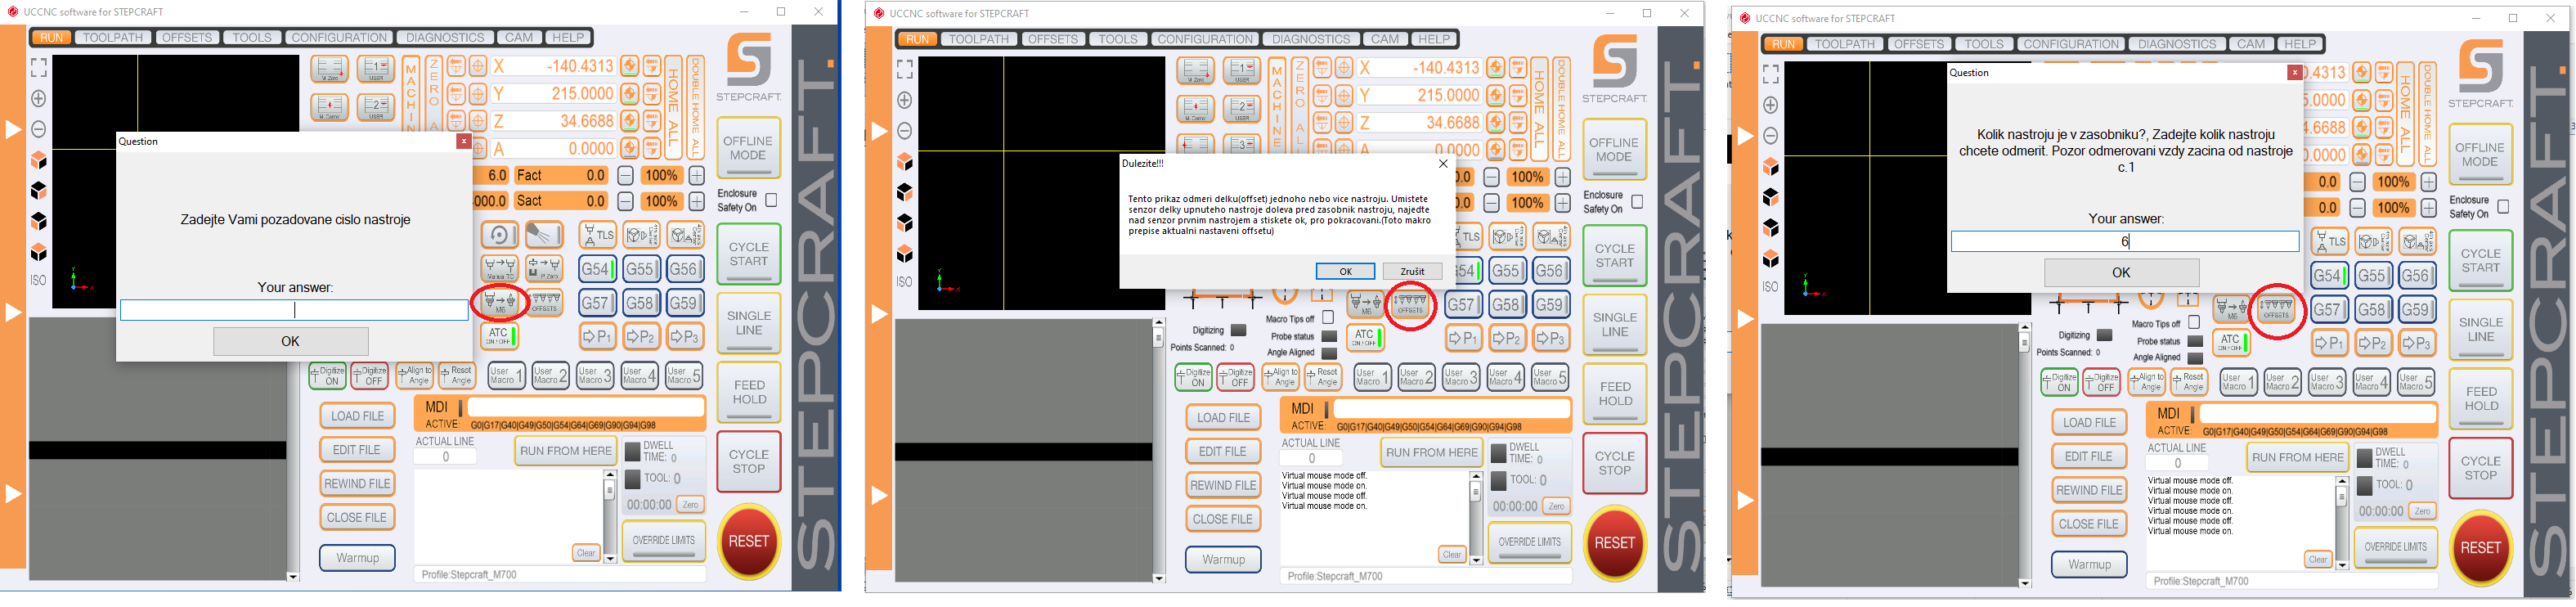Toggle Macro Tips off checkbox in middle window
Image resolution: width=2576 pixels, height=607 pixels.
pos(1328,318)
